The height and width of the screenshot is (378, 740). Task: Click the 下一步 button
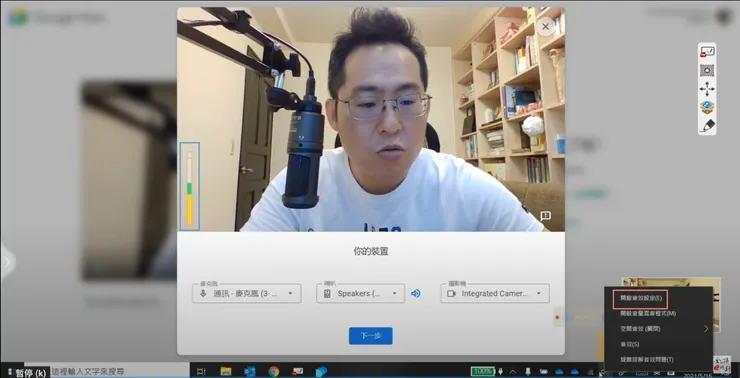point(370,336)
